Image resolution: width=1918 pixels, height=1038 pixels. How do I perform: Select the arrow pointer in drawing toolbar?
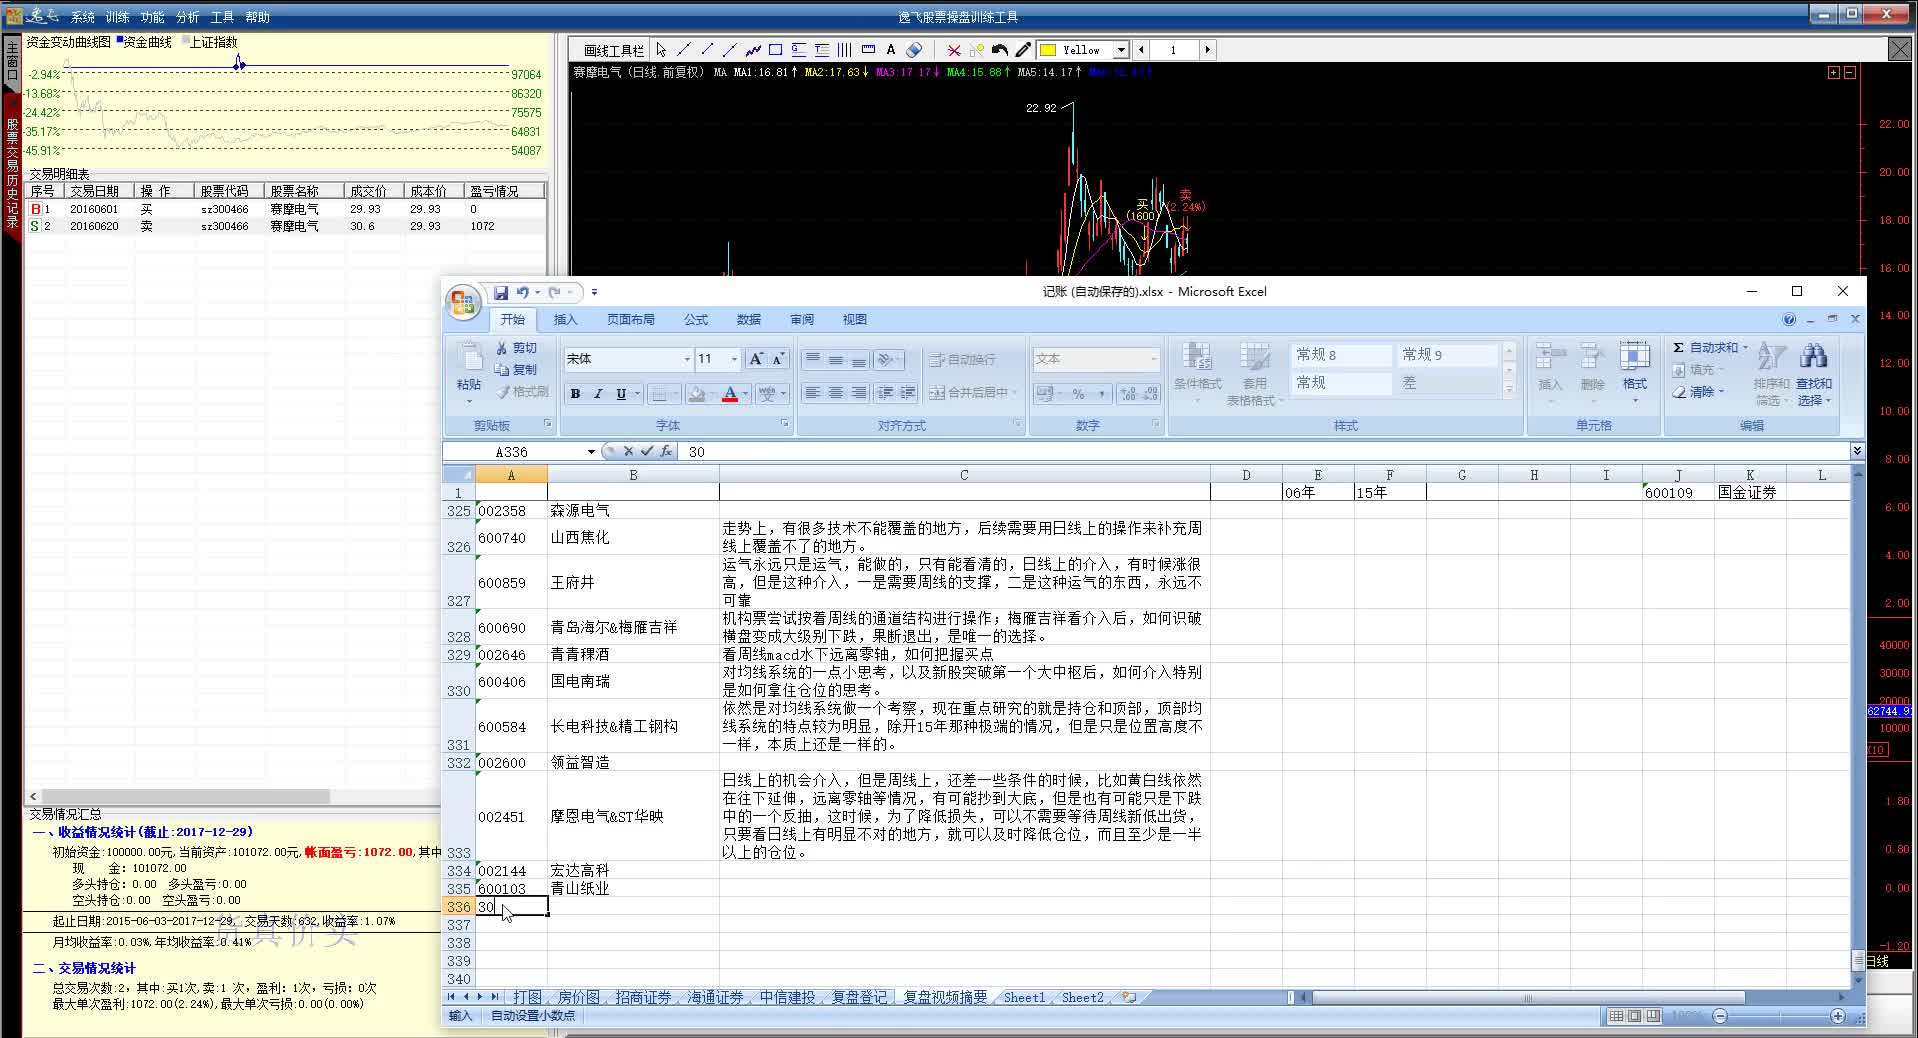pos(661,50)
